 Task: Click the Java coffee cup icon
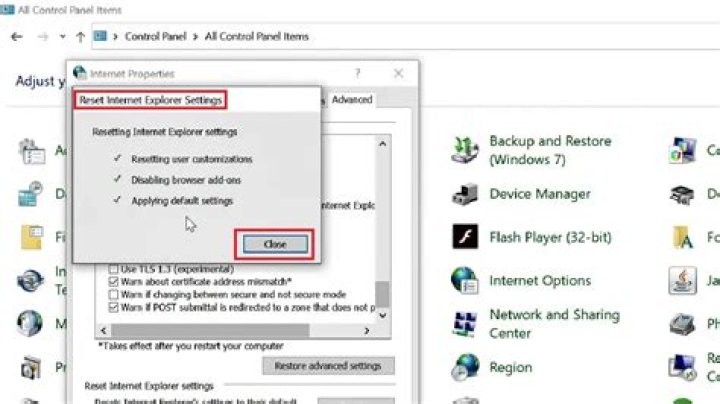coord(682,281)
